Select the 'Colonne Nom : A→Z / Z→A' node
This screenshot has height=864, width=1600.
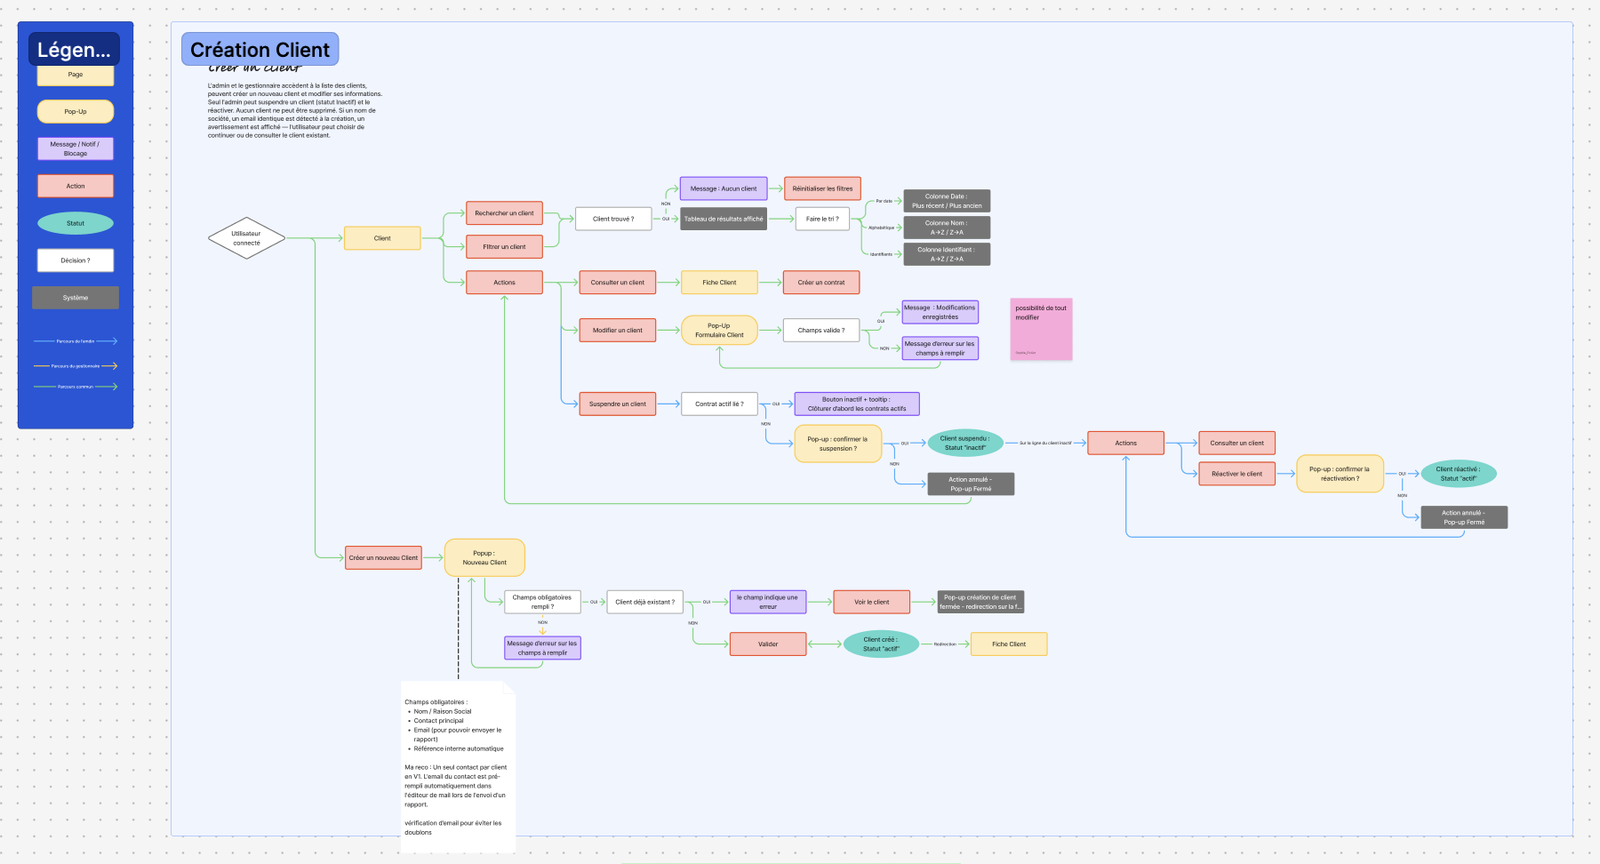(946, 227)
